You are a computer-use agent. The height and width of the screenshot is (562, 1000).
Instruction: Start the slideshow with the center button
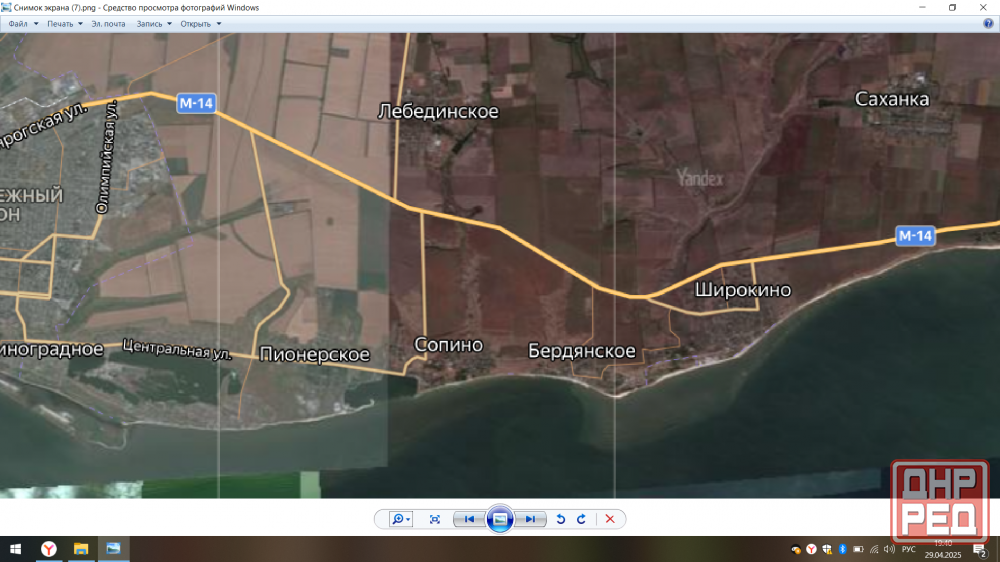point(500,519)
